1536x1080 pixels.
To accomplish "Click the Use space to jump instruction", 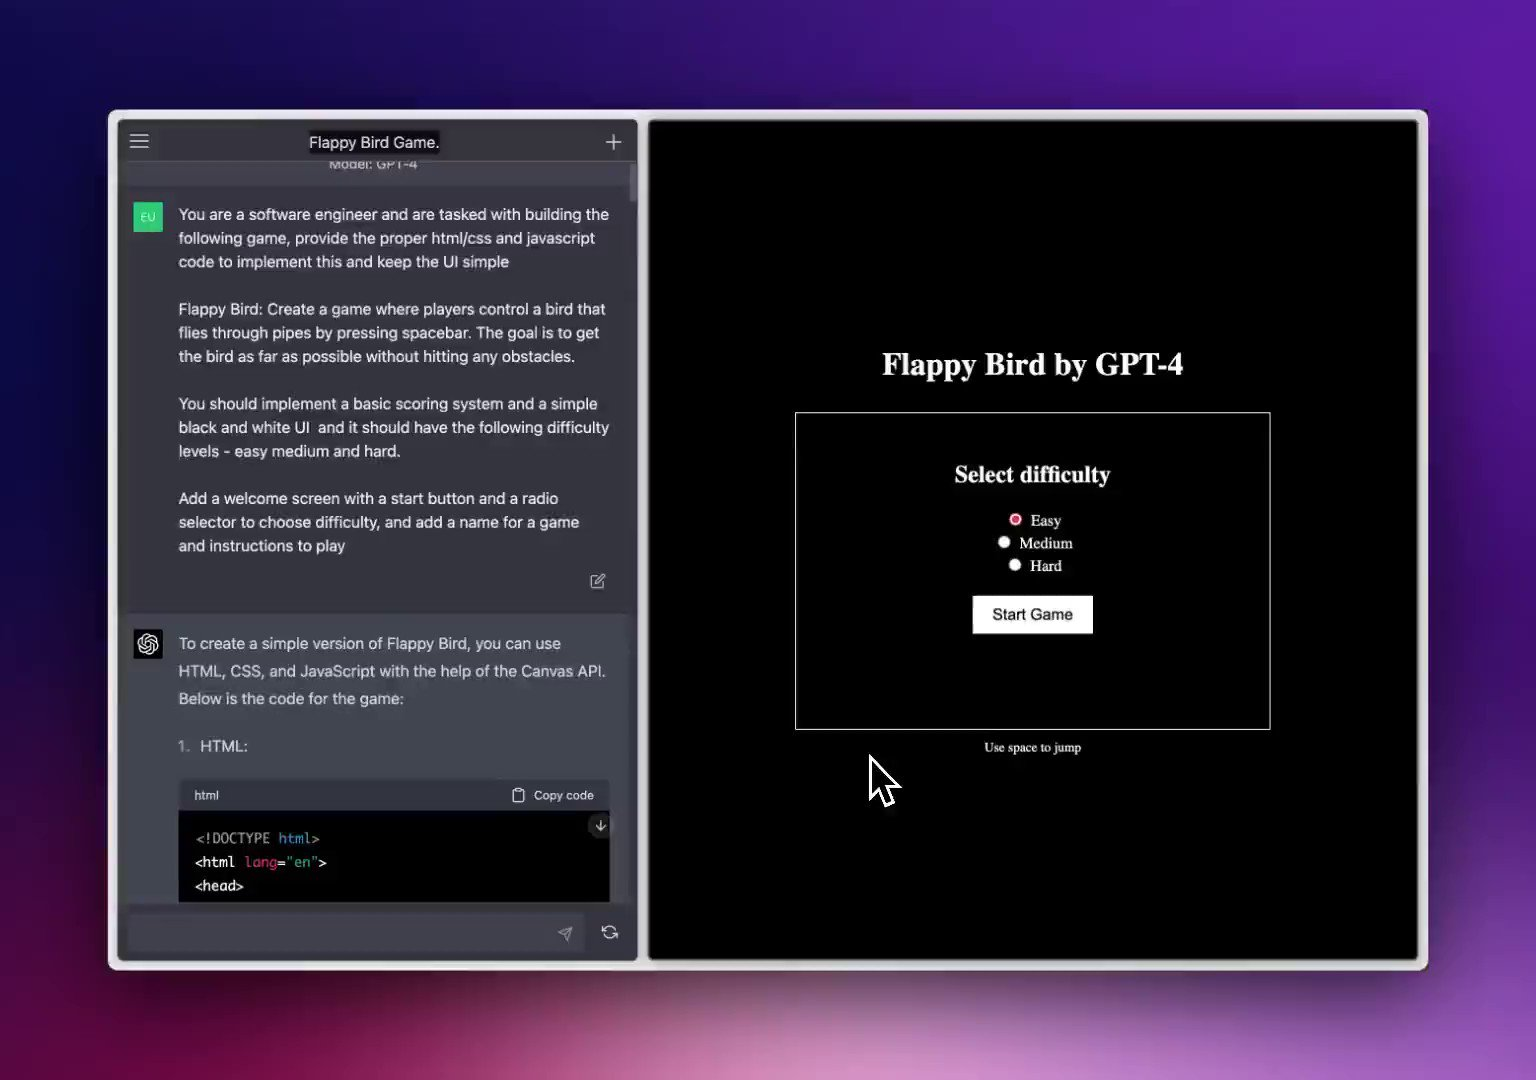I will (x=1032, y=747).
